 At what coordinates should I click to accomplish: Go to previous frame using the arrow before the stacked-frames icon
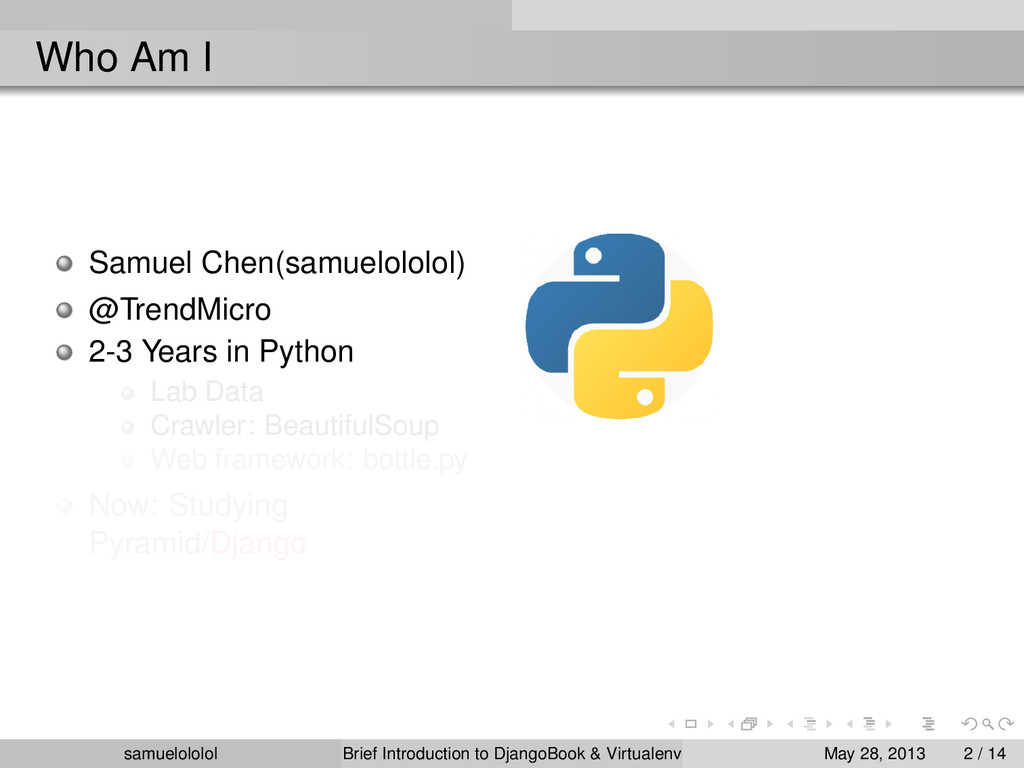click(x=731, y=724)
